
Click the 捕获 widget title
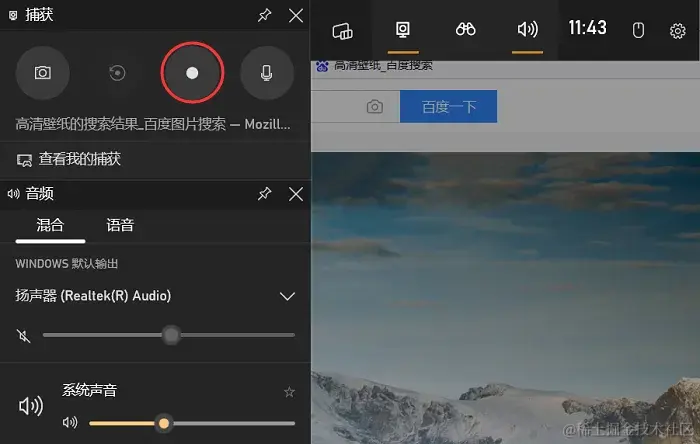(x=39, y=15)
